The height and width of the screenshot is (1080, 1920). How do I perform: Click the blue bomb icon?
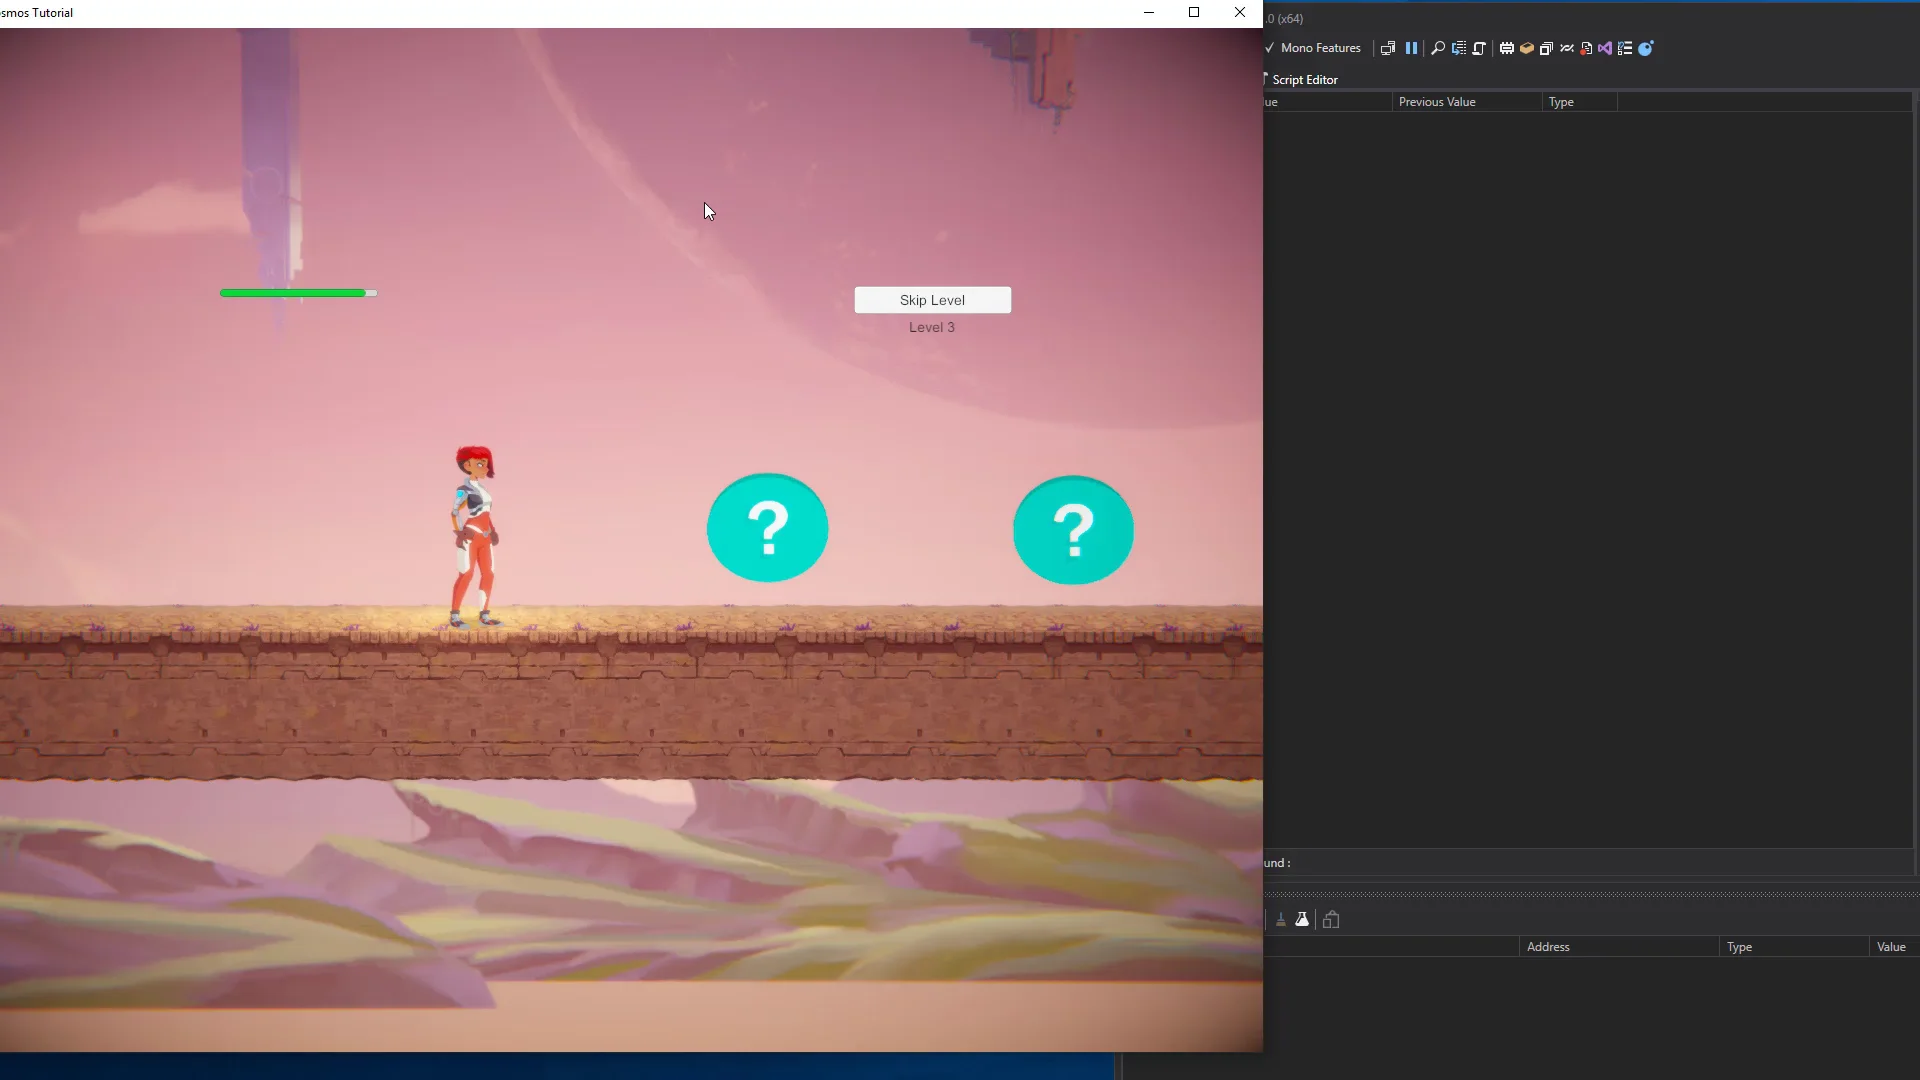(x=1645, y=48)
